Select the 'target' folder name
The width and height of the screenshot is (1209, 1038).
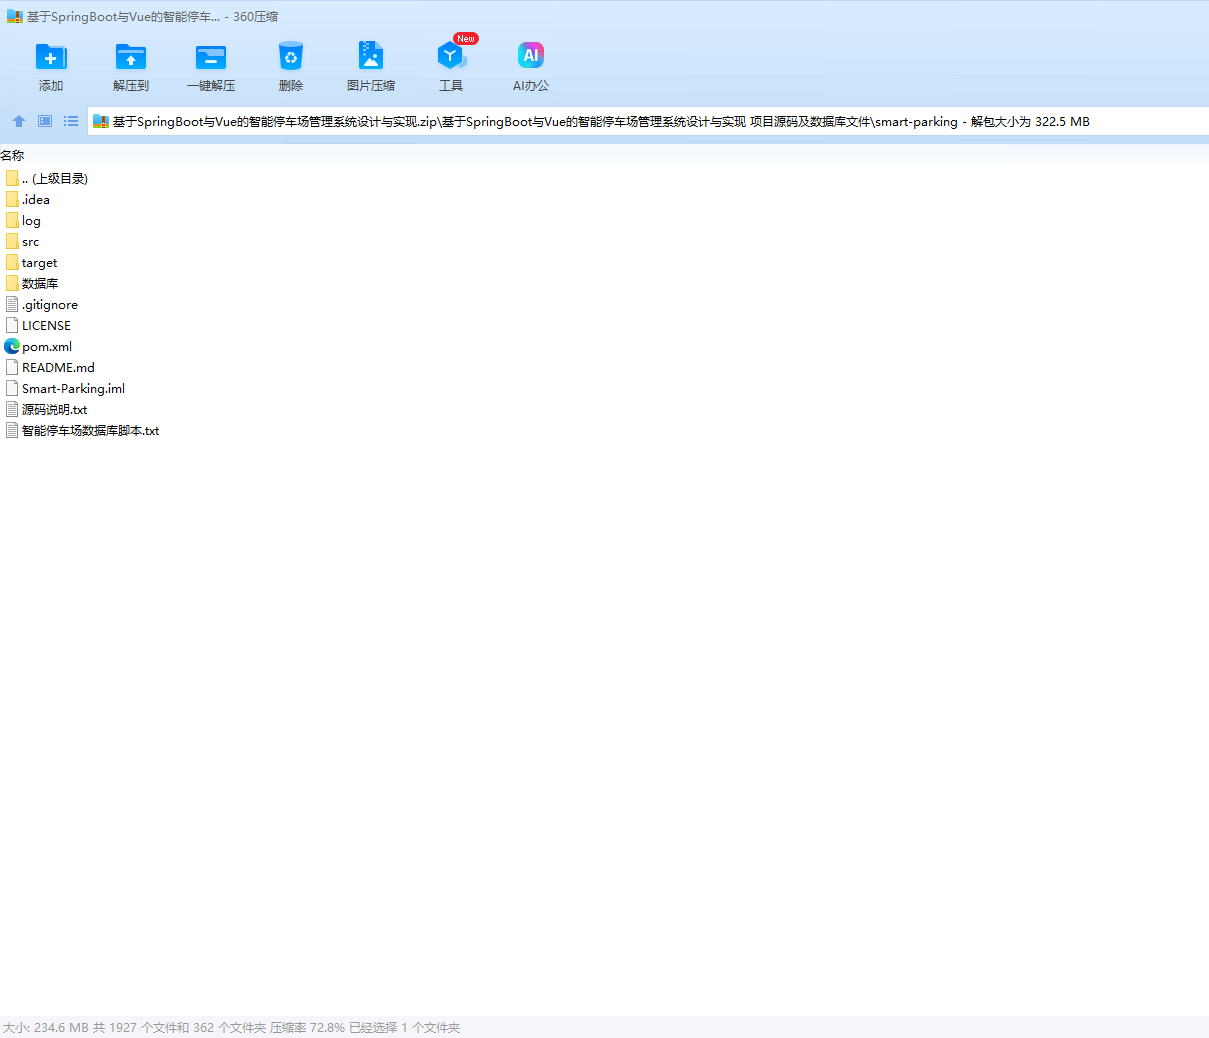click(x=40, y=263)
